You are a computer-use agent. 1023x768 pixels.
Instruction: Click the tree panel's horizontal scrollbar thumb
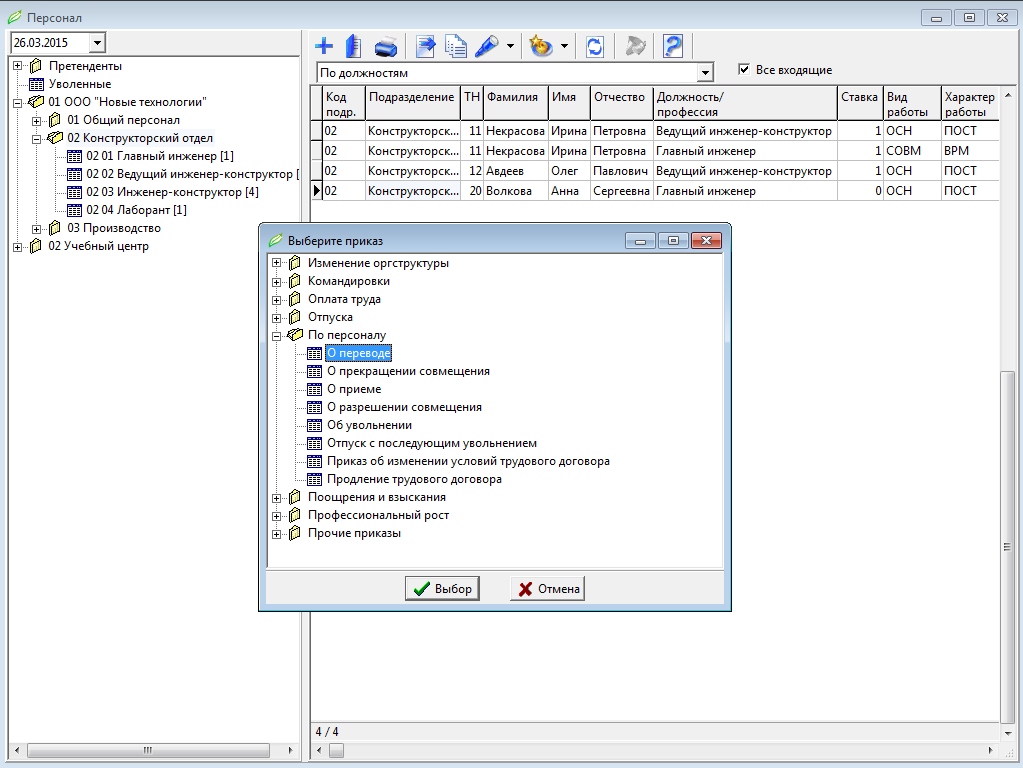(x=148, y=750)
